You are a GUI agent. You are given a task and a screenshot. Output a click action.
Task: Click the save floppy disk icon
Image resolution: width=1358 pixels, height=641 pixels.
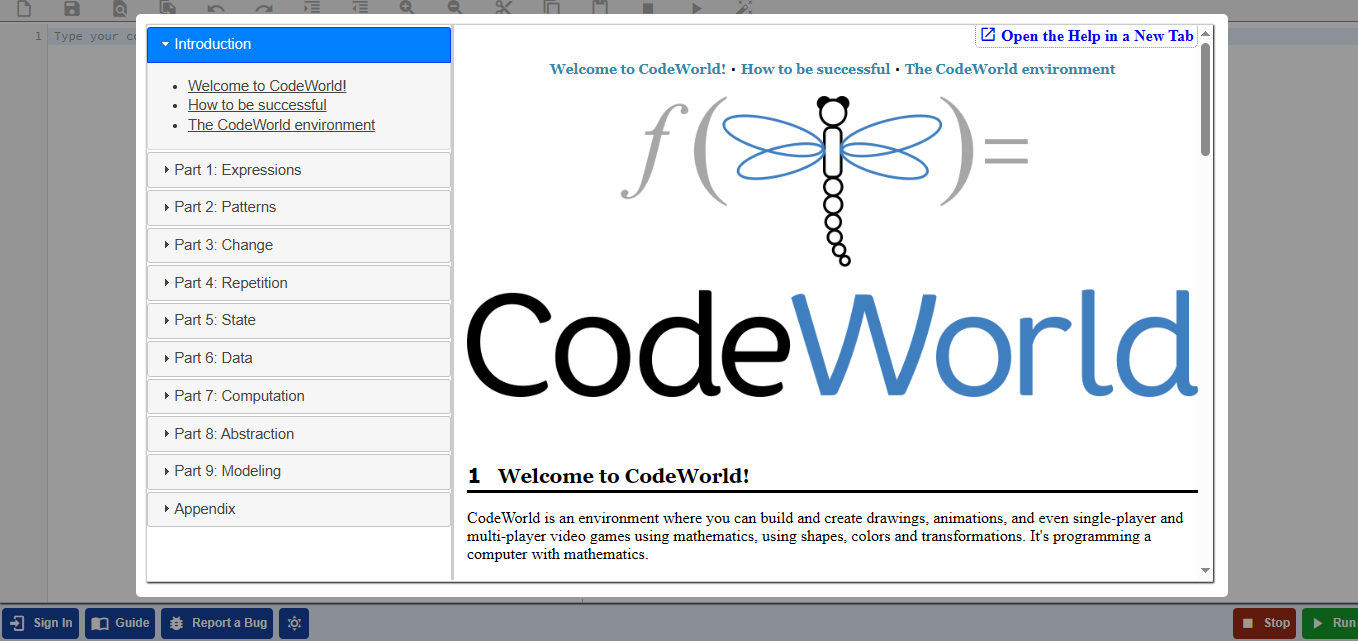pyautogui.click(x=71, y=7)
